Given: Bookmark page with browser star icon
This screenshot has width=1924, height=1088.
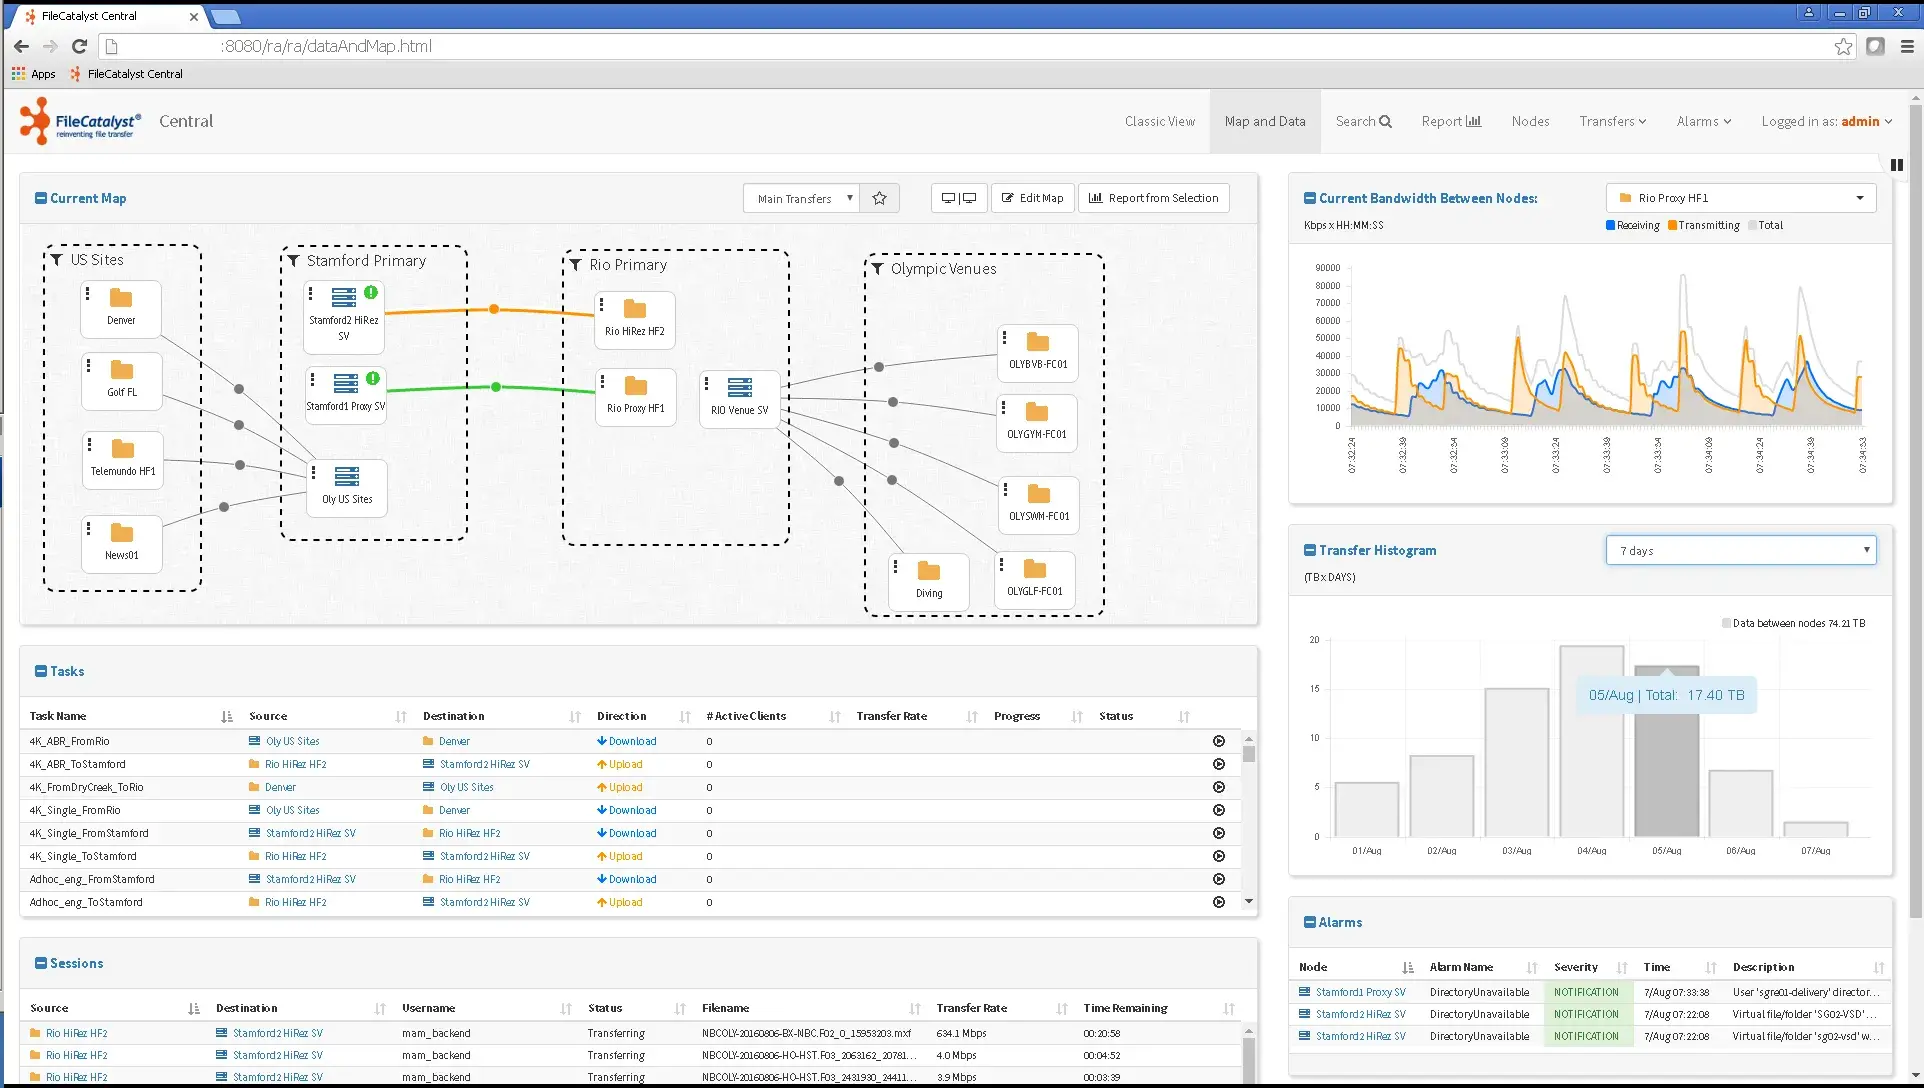Looking at the screenshot, I should point(1843,46).
